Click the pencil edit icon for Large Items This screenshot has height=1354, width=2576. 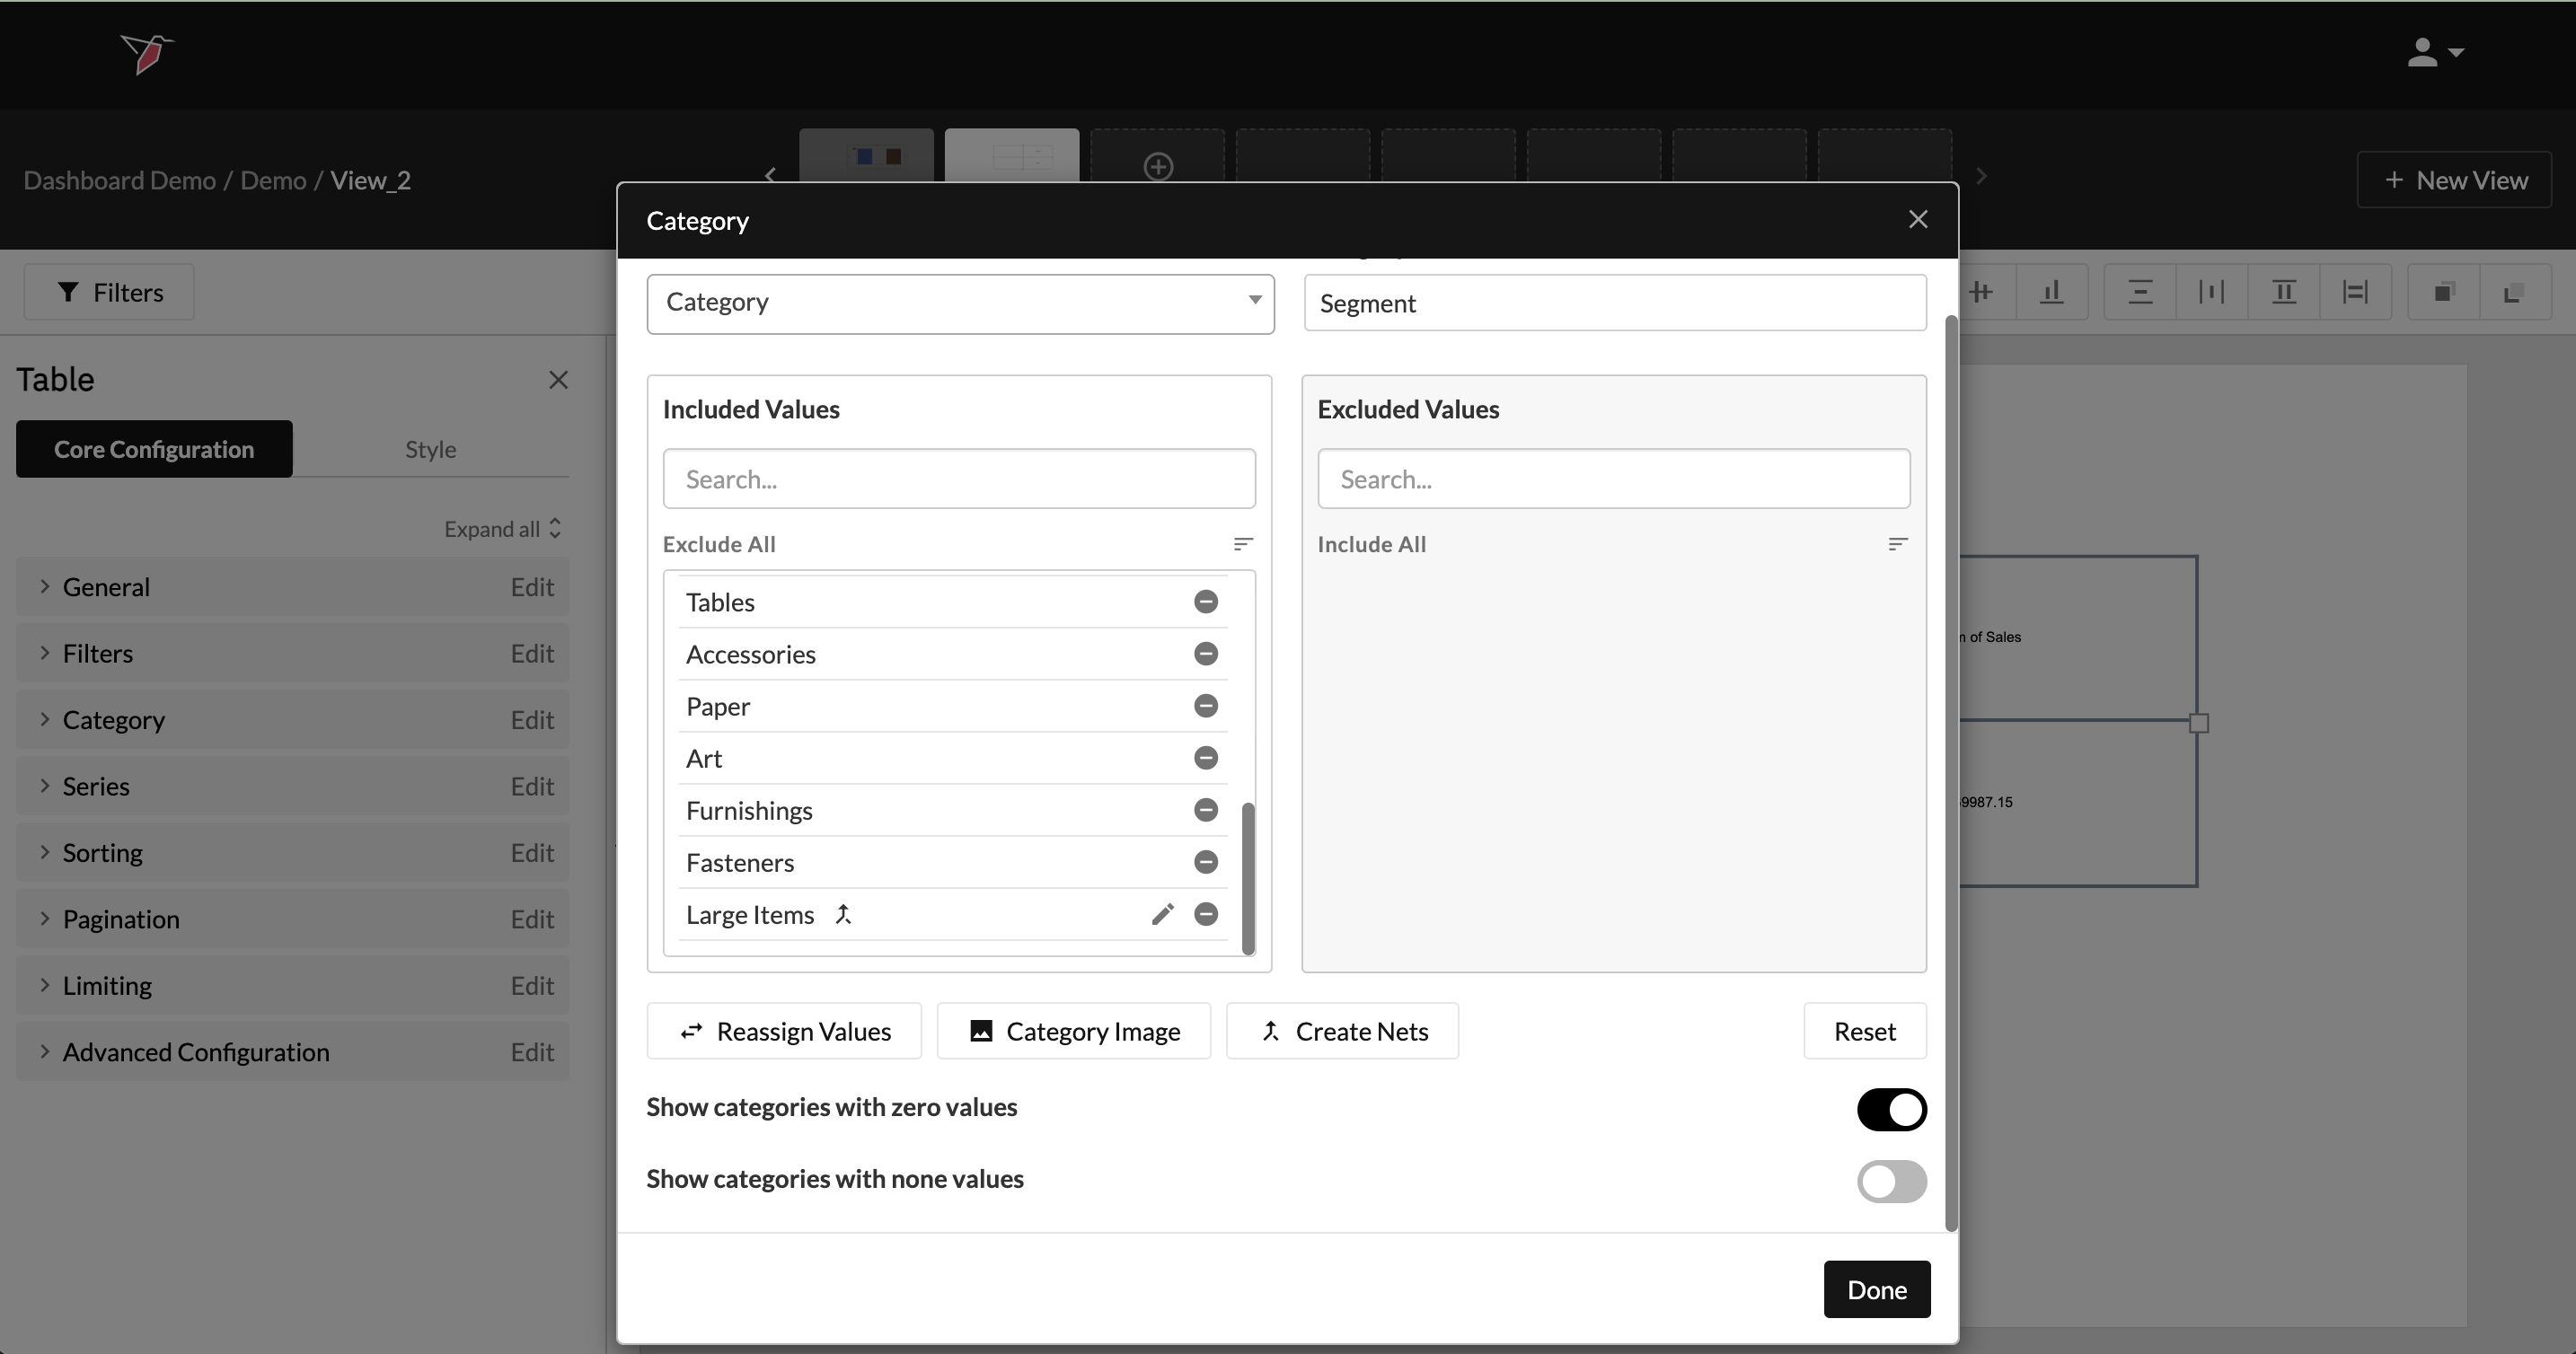(1161, 915)
